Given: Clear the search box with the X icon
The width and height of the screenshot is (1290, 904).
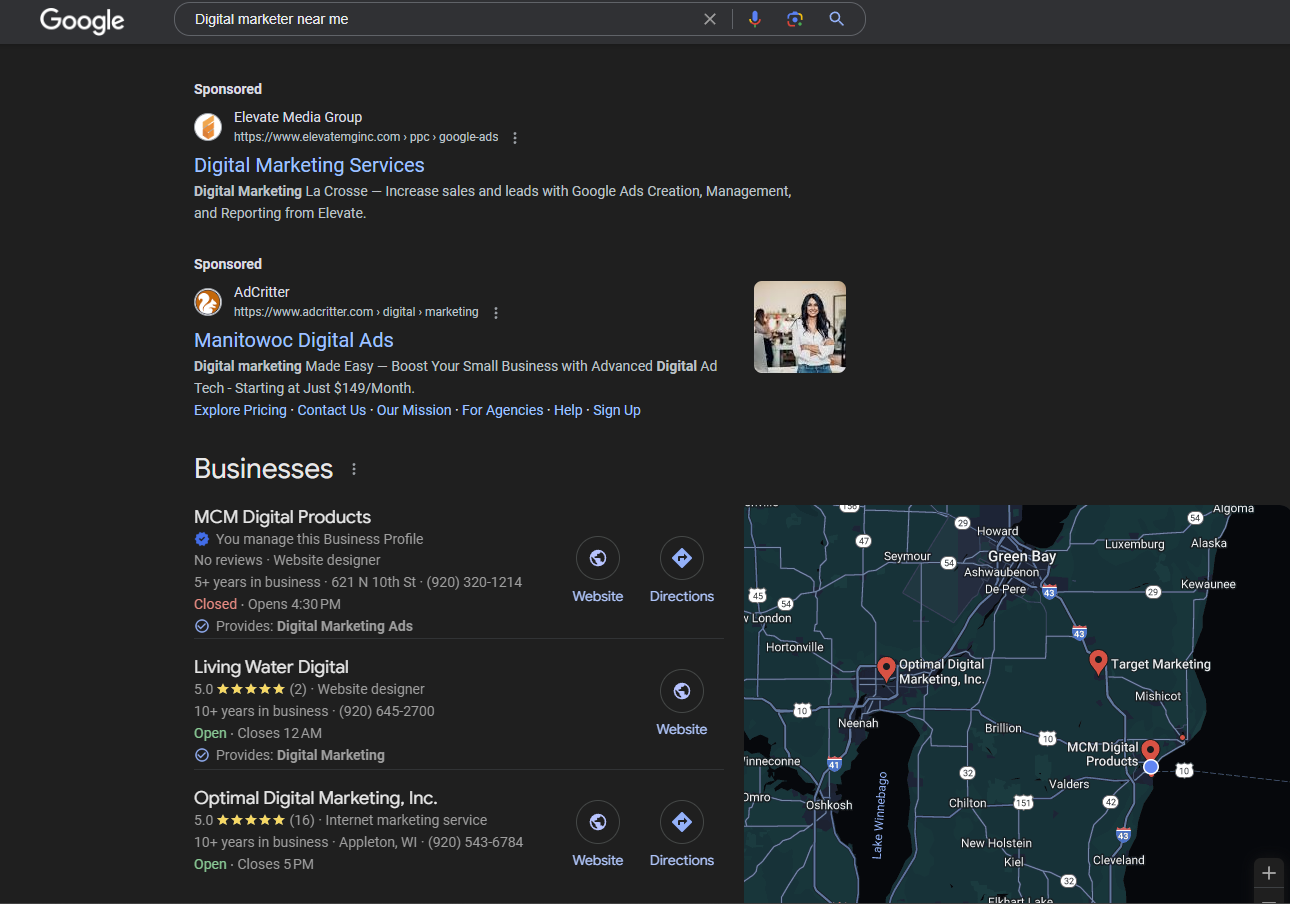Looking at the screenshot, I should click(710, 19).
